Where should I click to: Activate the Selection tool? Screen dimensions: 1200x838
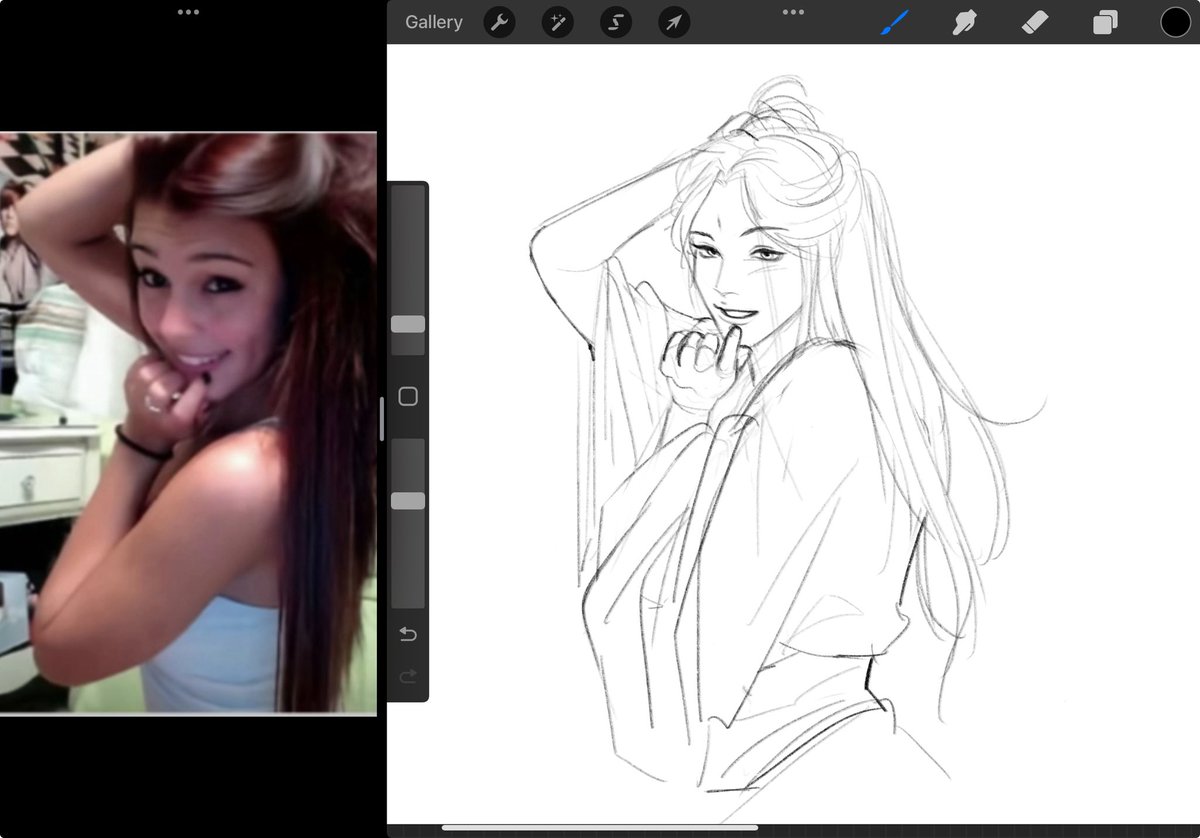[615, 22]
